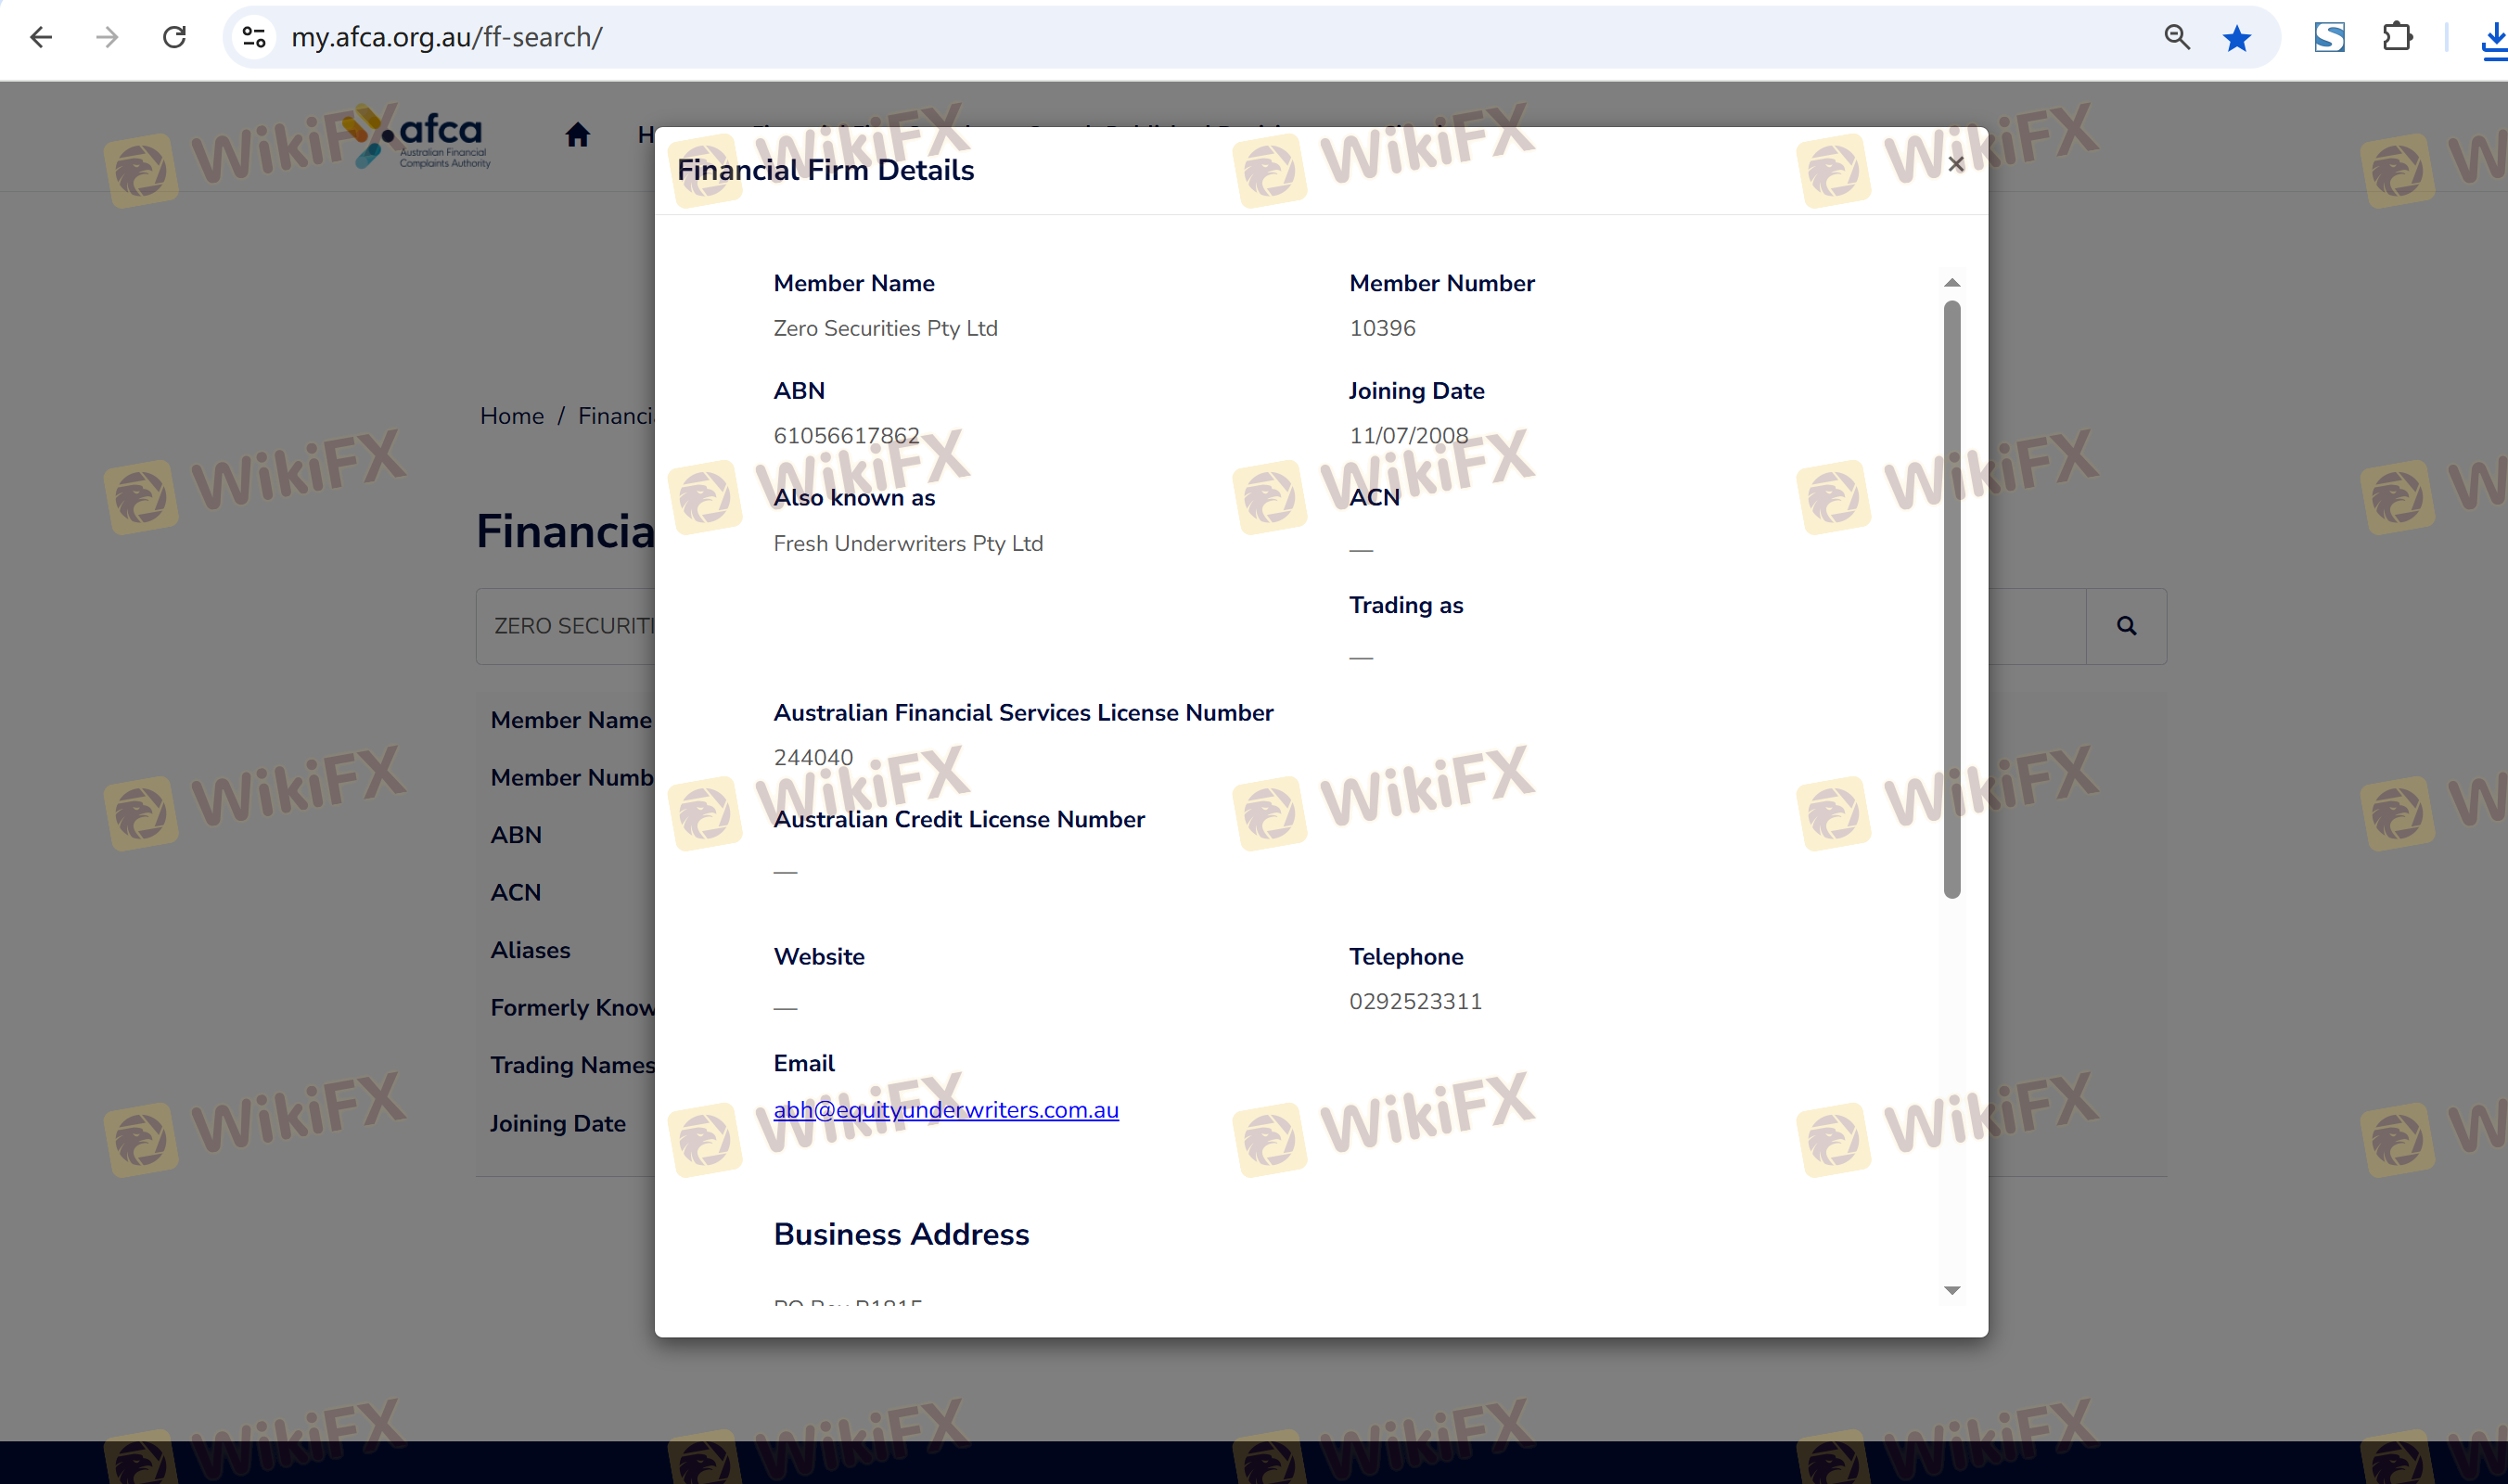This screenshot has height=1484, width=2508.
Task: Open the abh@equityunderwriters.com.au email link
Action: [945, 1110]
